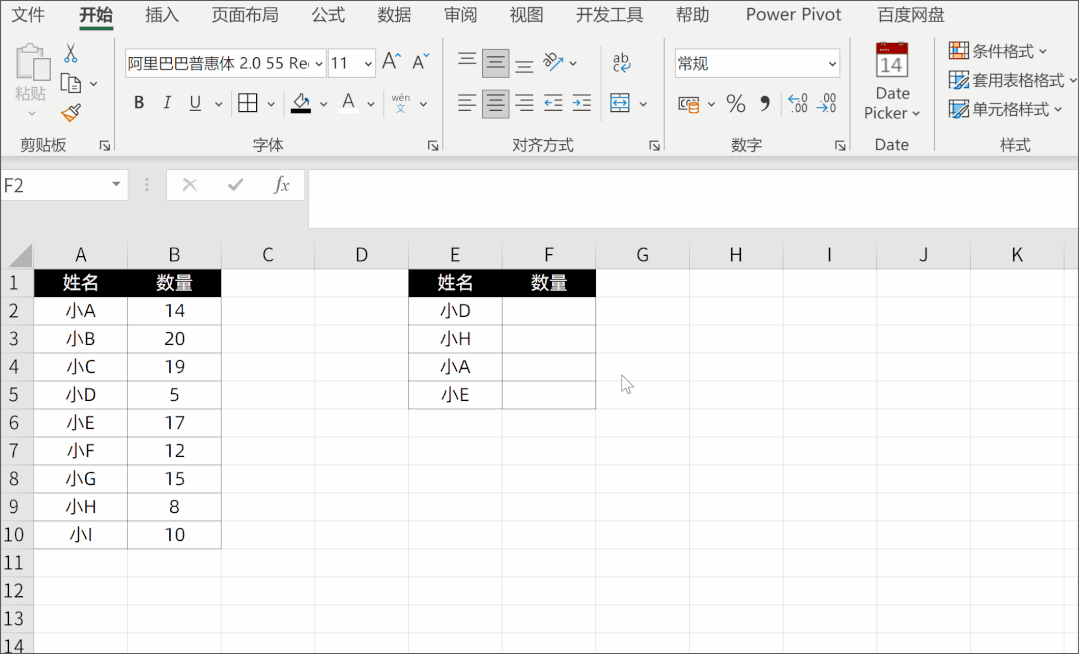Click the 单元格样式 cell styles button
This screenshot has width=1079, height=654.
1005,109
